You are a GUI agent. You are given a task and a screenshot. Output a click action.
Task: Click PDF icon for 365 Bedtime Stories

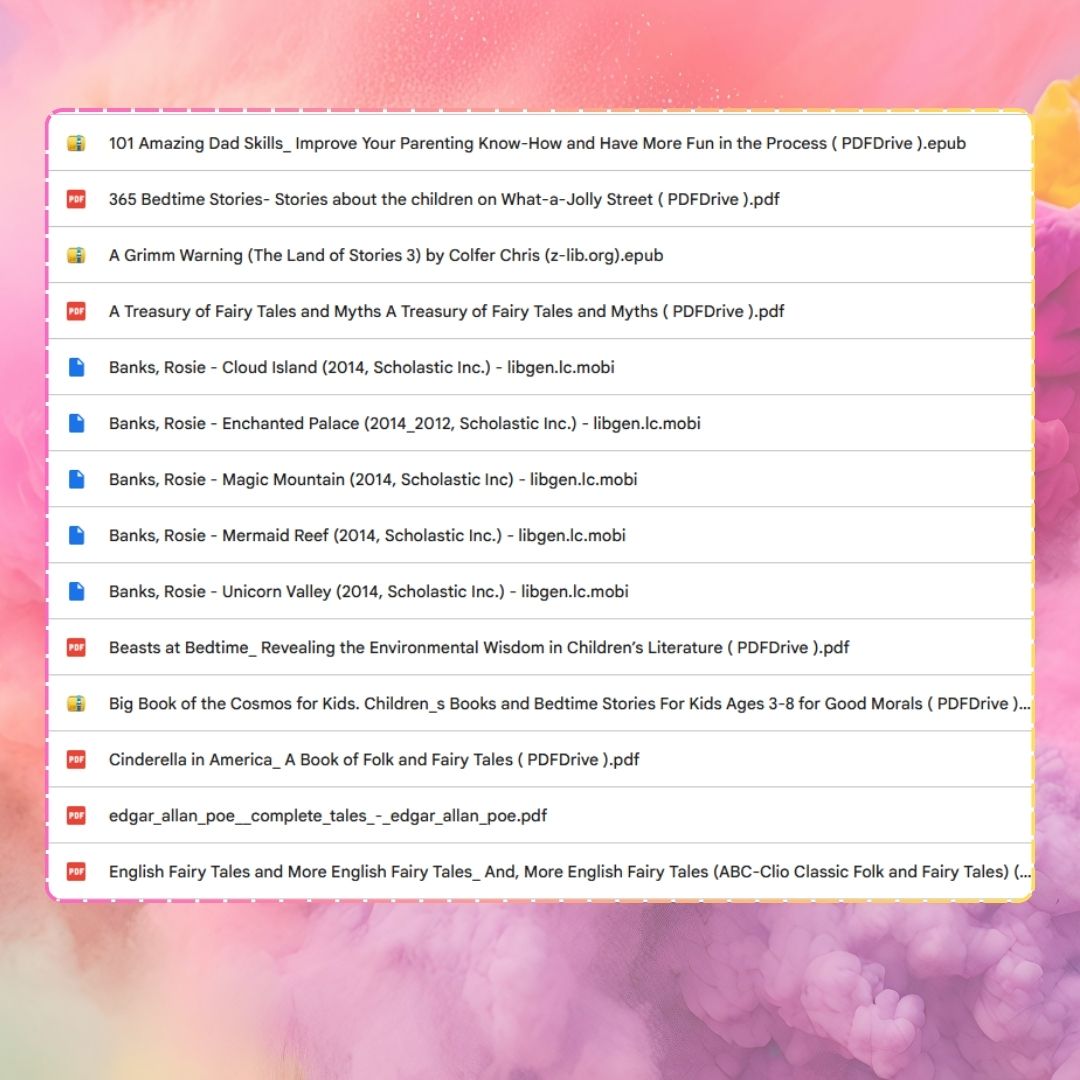tap(76, 199)
